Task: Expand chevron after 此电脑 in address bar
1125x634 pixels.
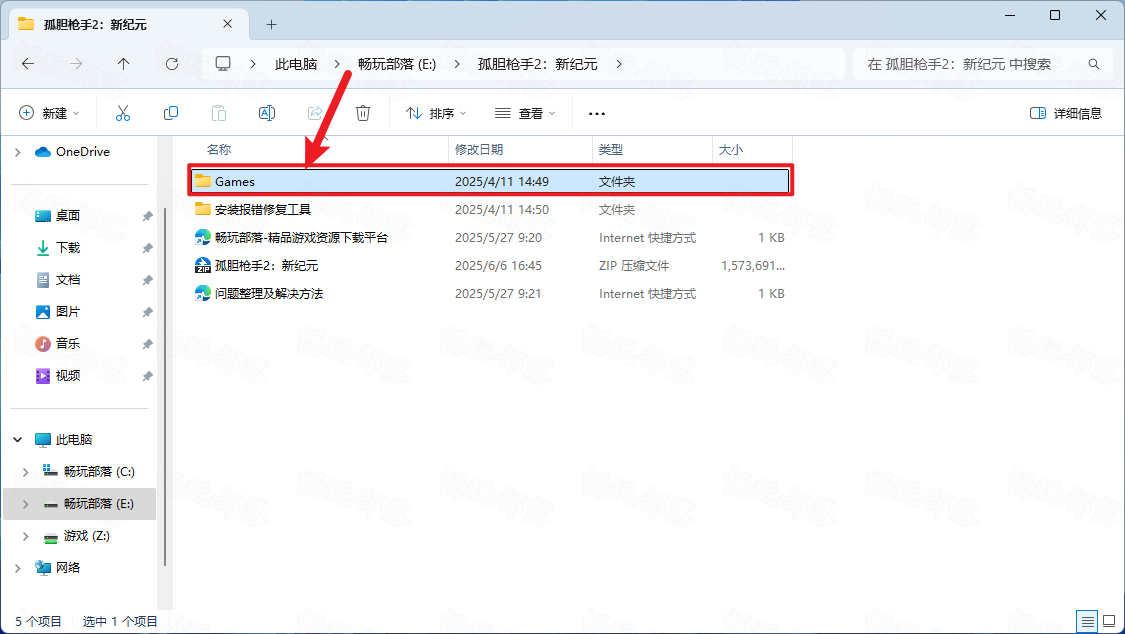Action: (x=337, y=64)
